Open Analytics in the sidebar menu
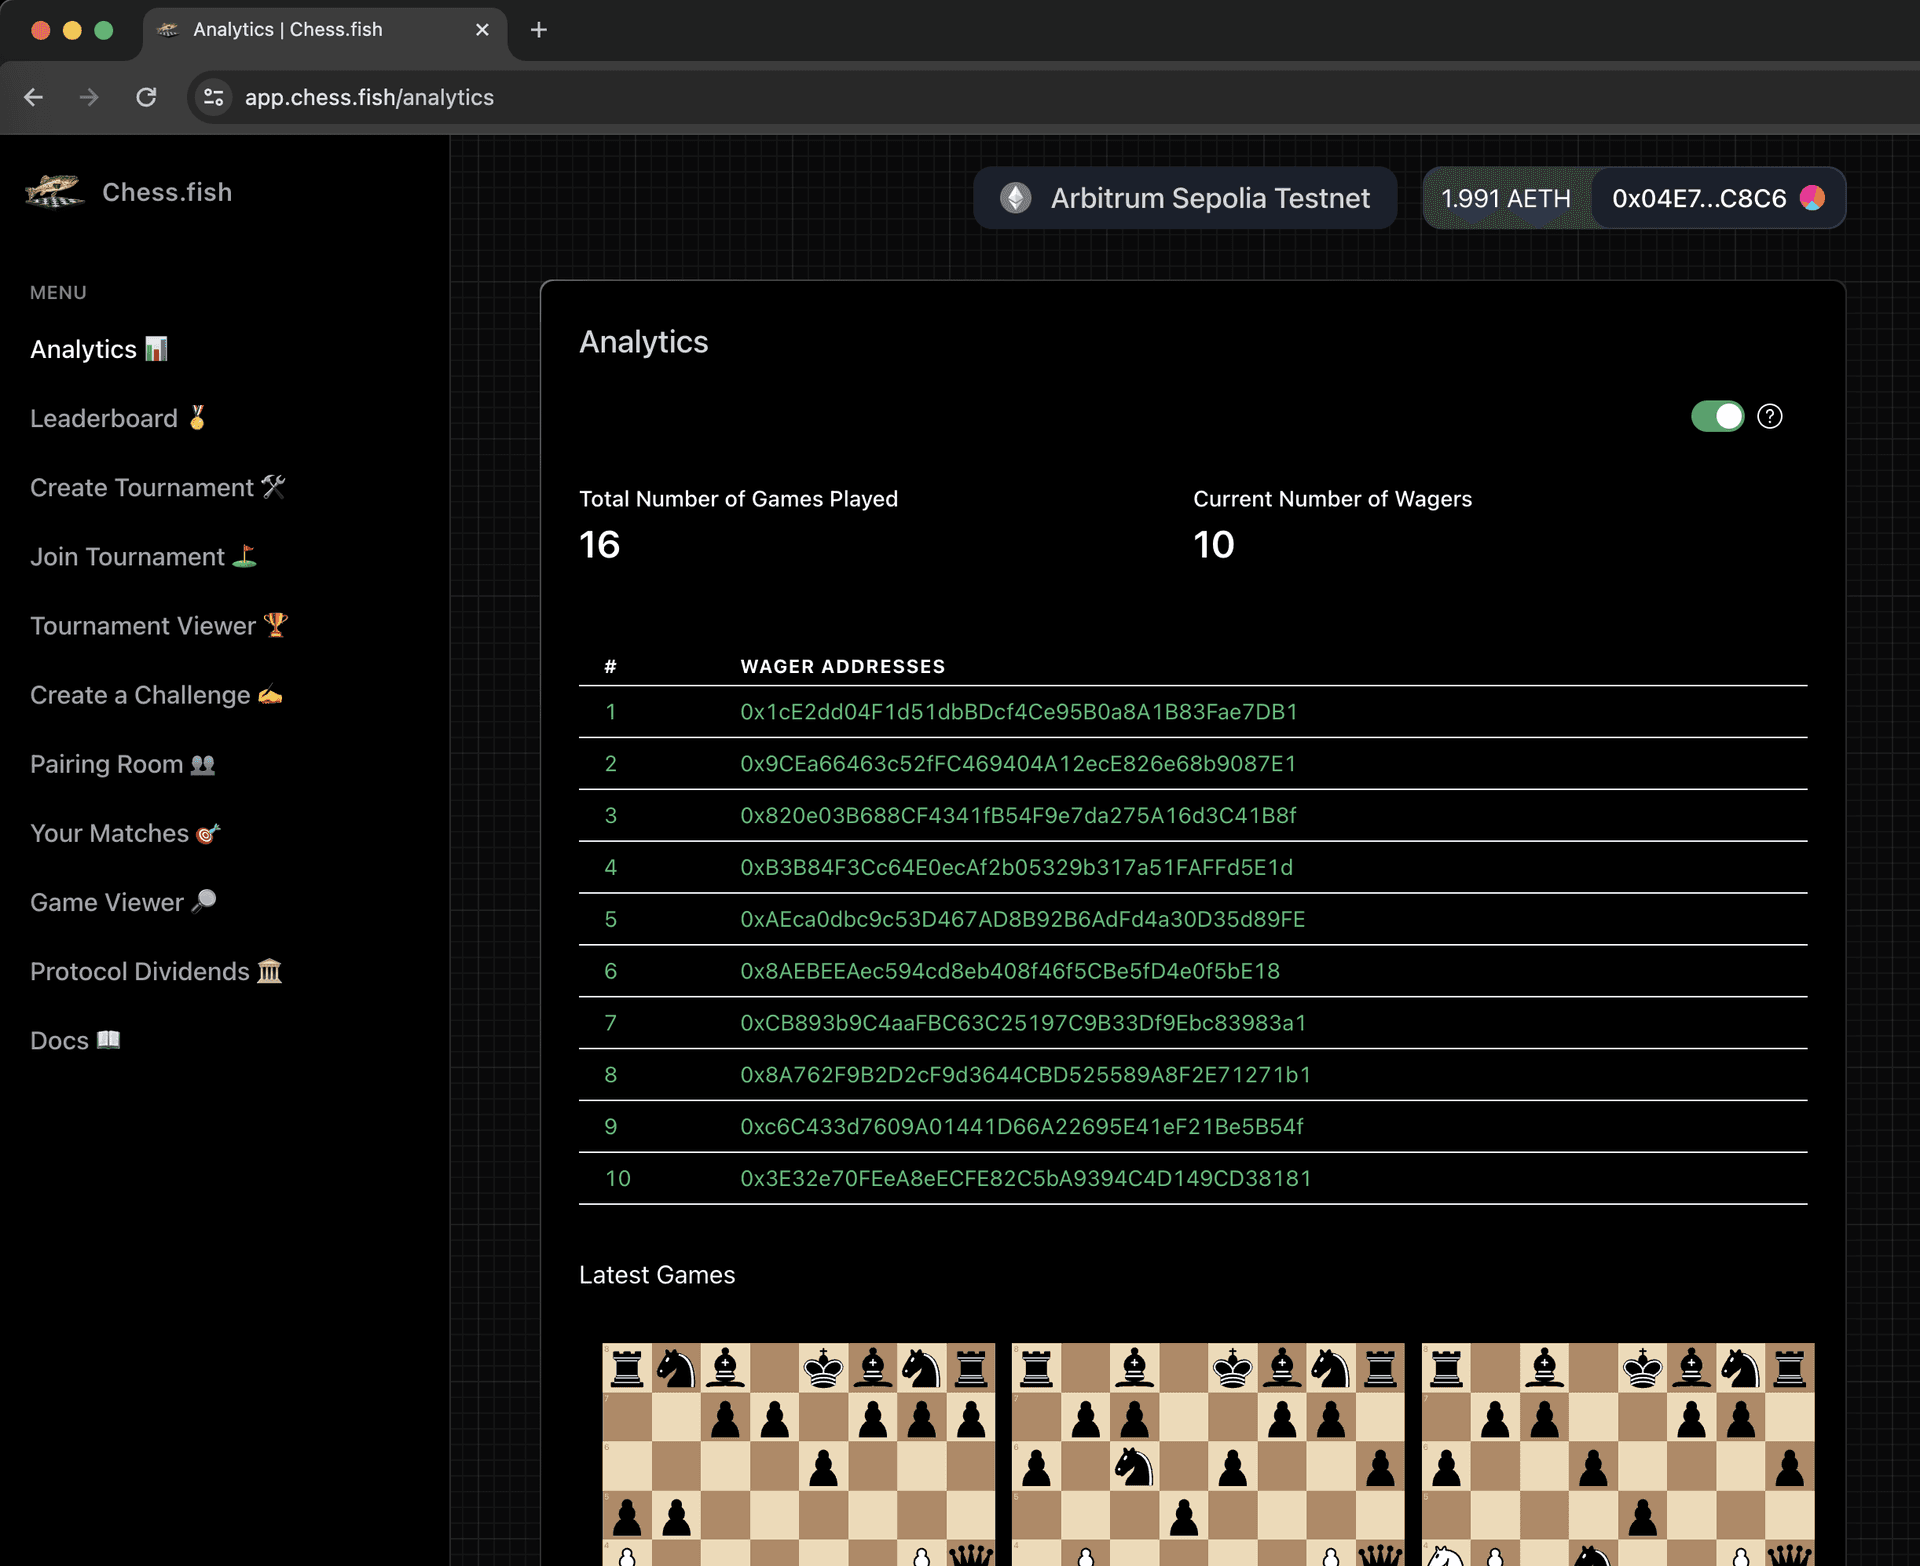The height and width of the screenshot is (1566, 1920). point(99,349)
